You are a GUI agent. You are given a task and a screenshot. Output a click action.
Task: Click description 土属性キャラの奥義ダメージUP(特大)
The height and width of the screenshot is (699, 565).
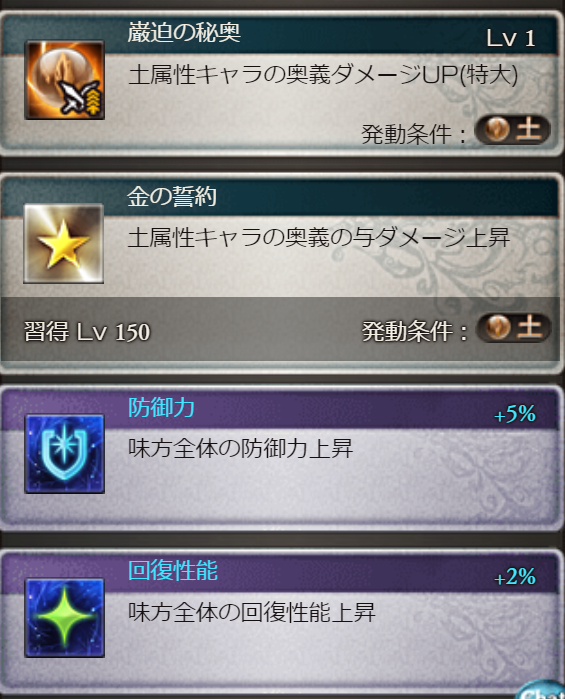(323, 74)
